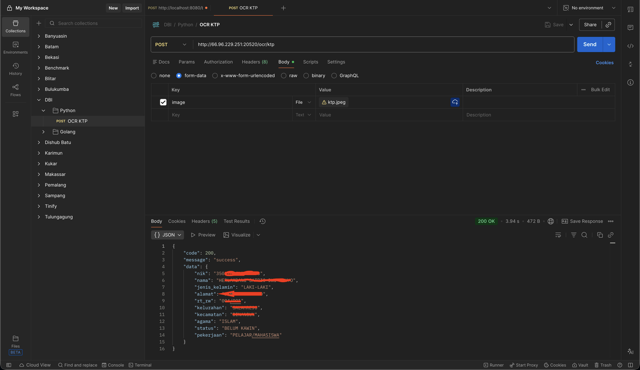Open the response Test Results tab
This screenshot has width=640, height=370.
236,221
